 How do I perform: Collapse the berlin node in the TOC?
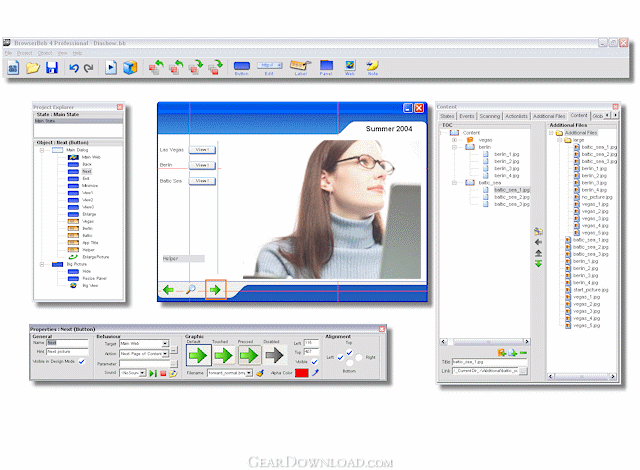454,147
